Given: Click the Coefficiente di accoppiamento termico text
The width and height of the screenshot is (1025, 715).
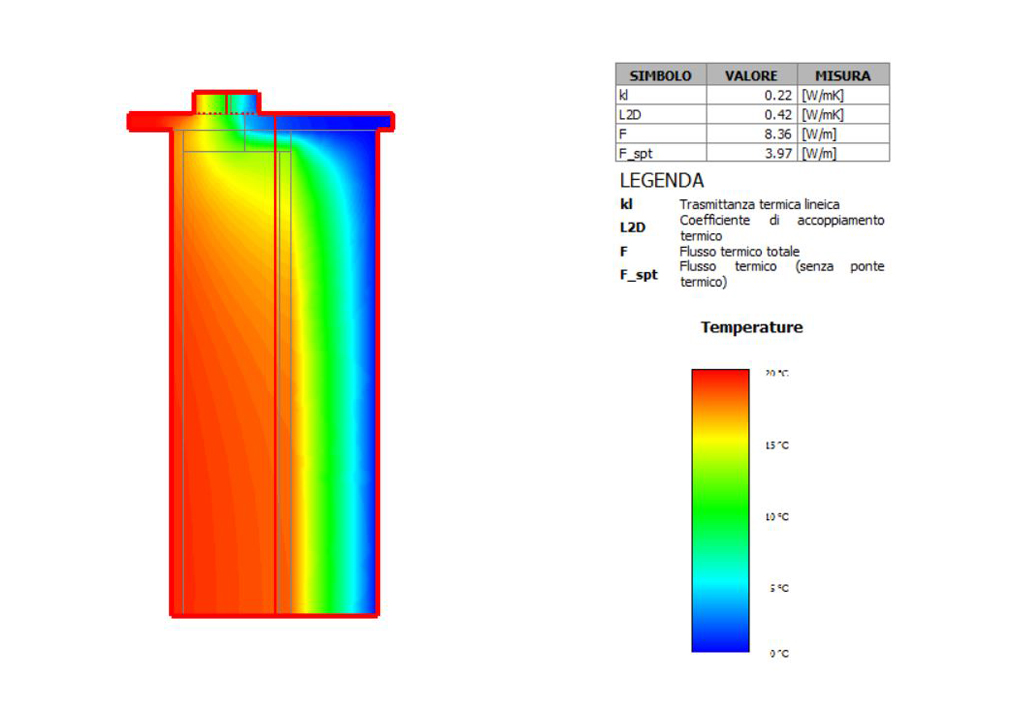Looking at the screenshot, I should [782, 228].
